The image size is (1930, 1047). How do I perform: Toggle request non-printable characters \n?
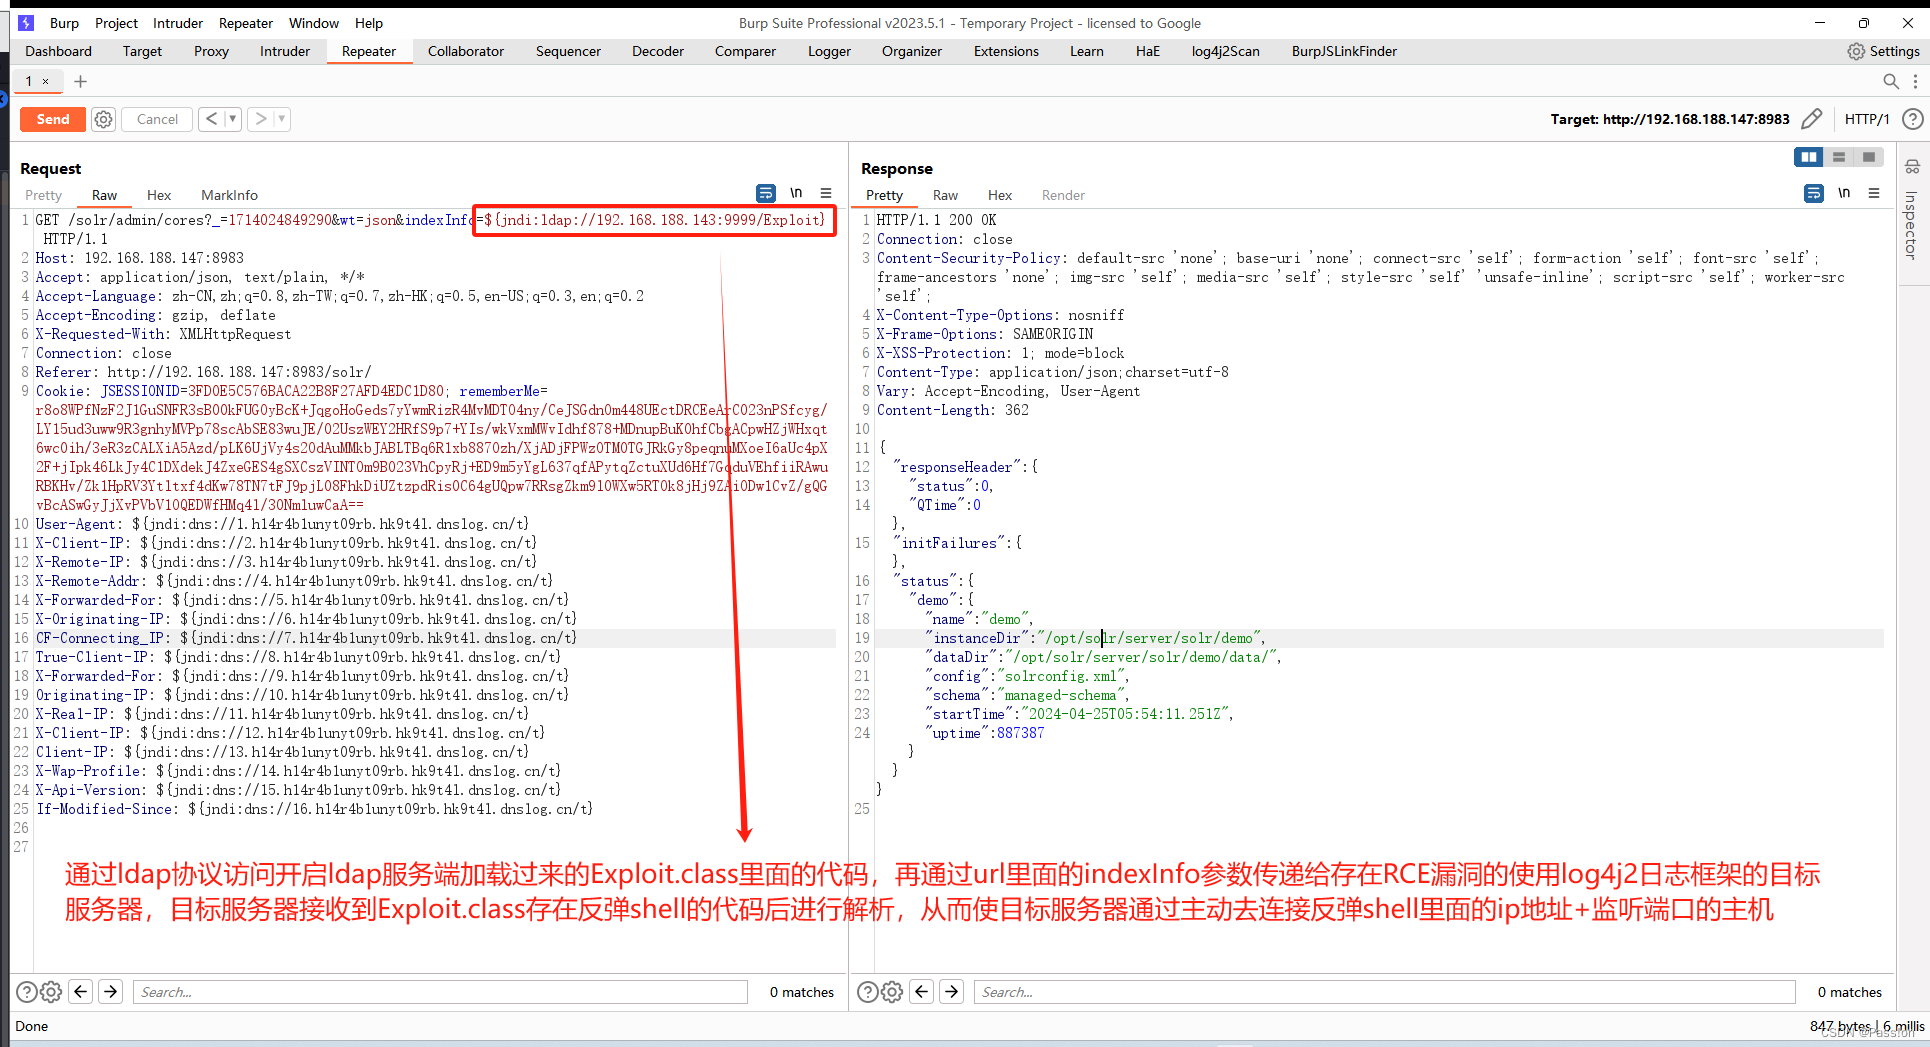click(796, 193)
